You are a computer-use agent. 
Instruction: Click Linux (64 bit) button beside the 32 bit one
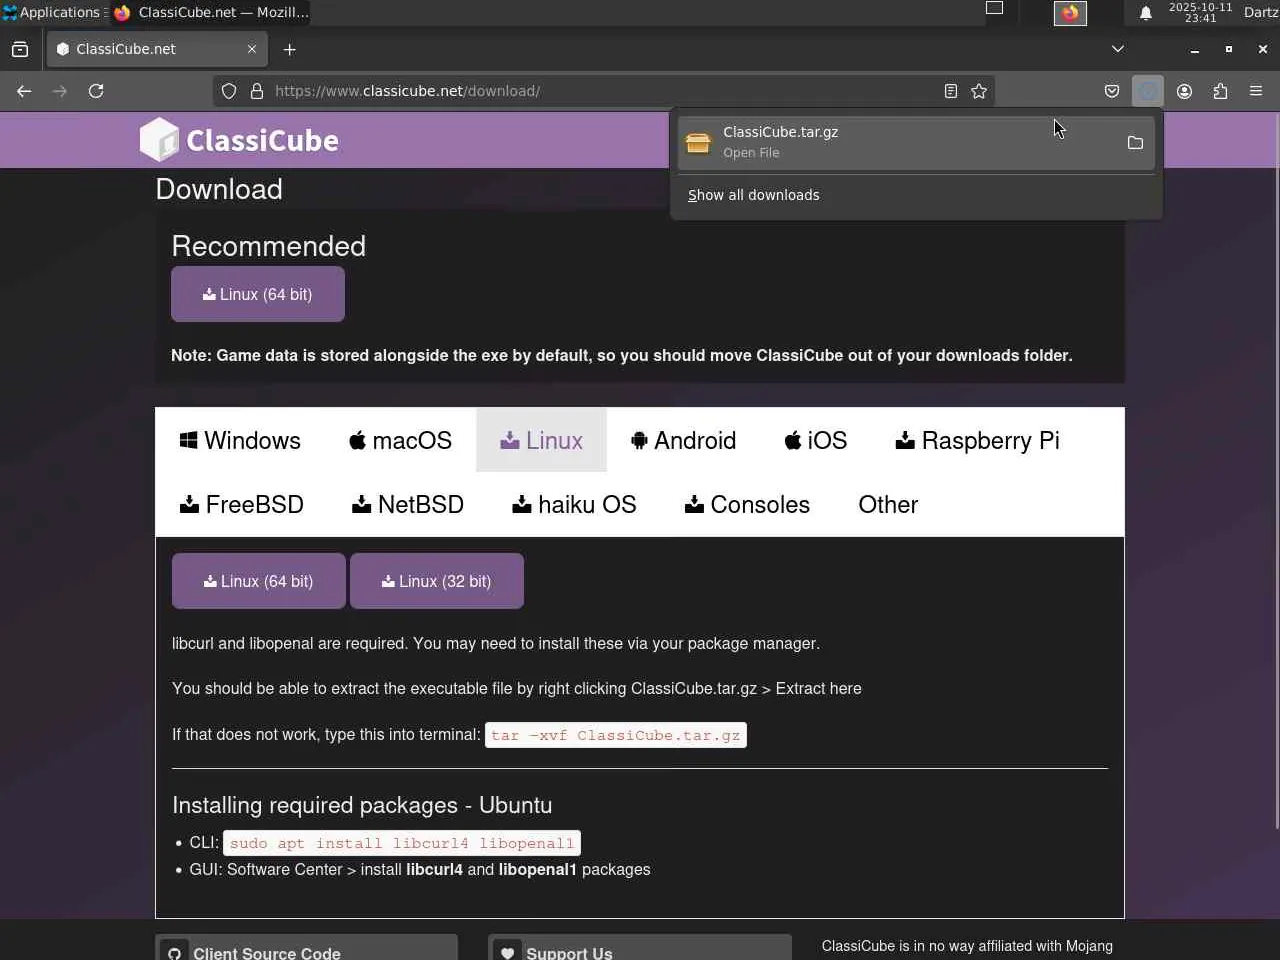[259, 581]
